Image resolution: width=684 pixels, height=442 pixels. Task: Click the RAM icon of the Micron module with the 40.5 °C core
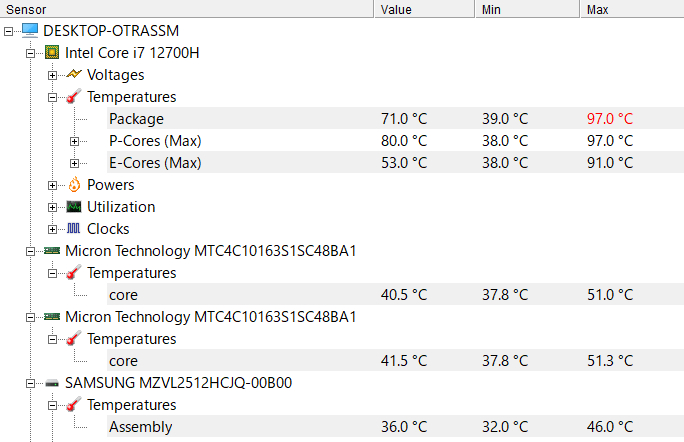(52, 250)
